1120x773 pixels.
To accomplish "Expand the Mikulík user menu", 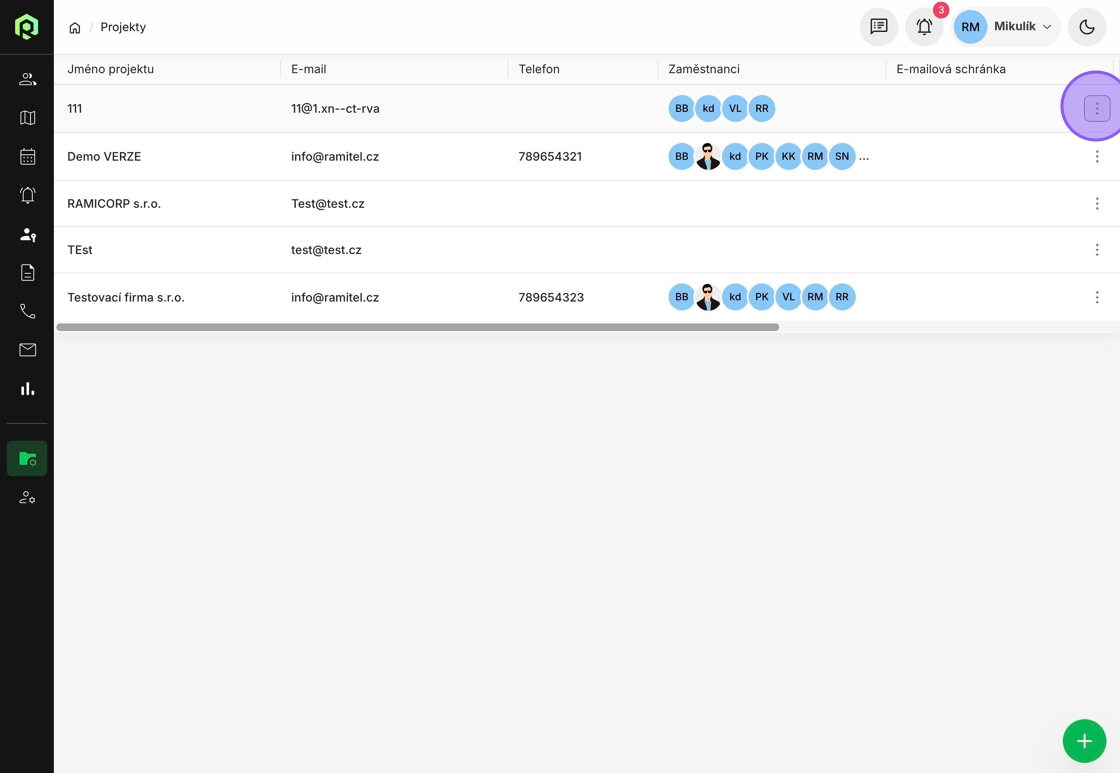I will (1006, 27).
